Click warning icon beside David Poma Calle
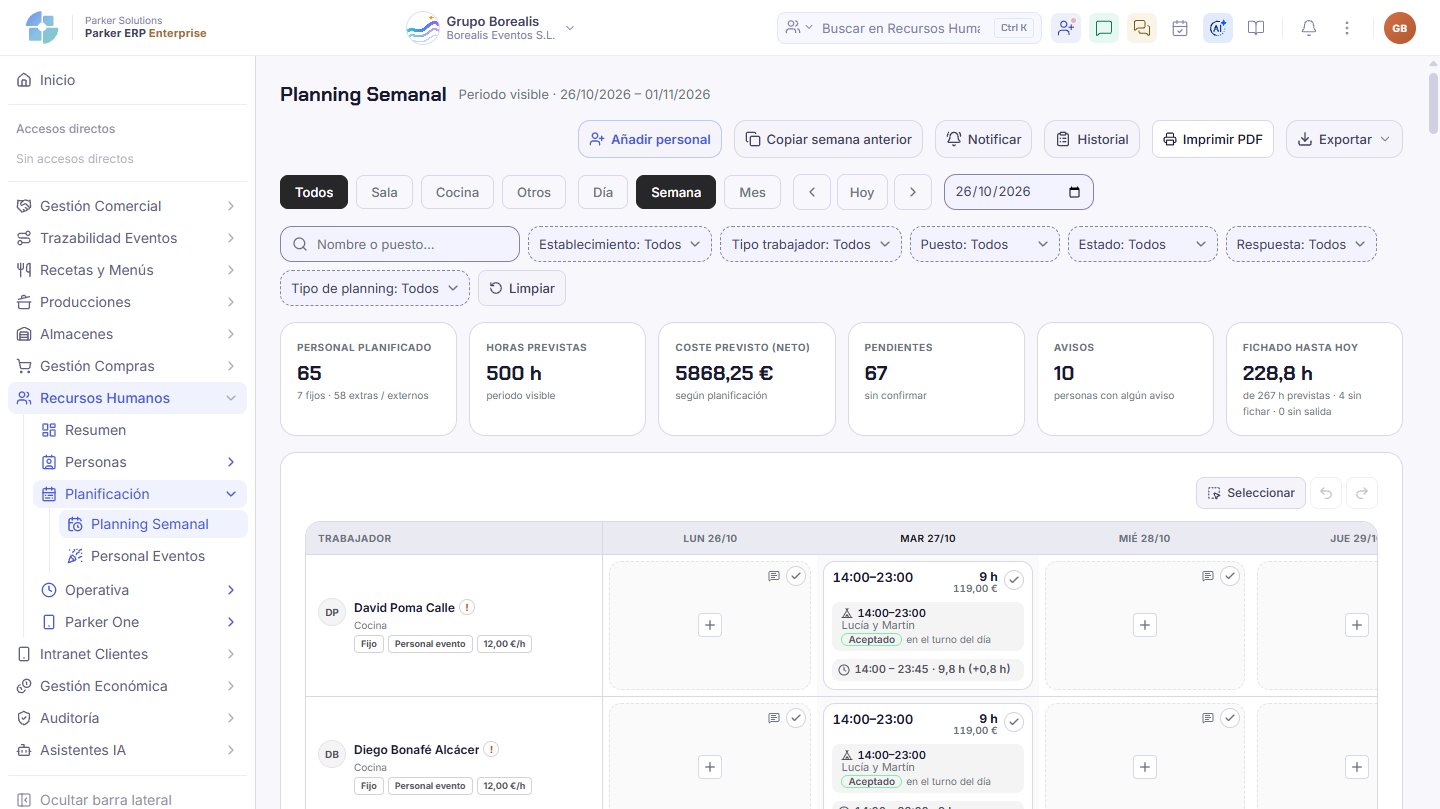The width and height of the screenshot is (1440, 809). click(x=467, y=607)
